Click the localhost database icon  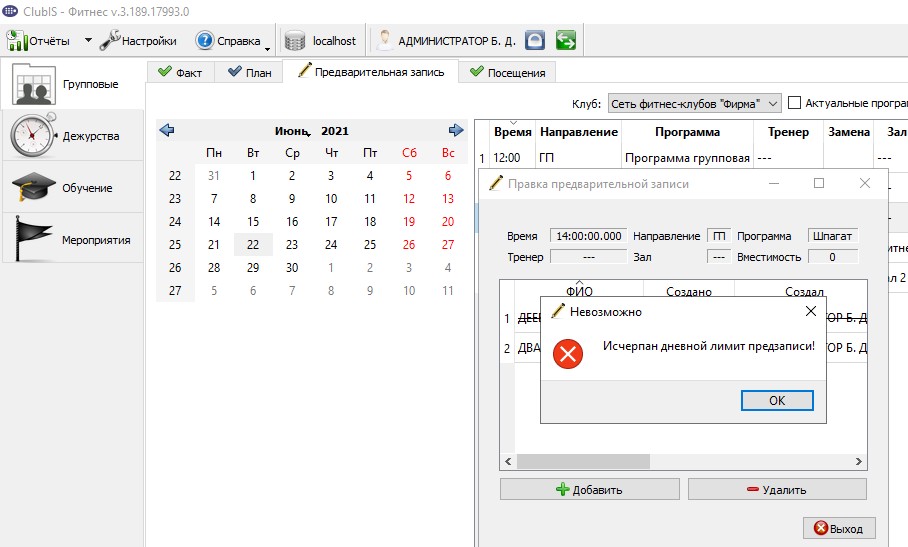pos(295,41)
